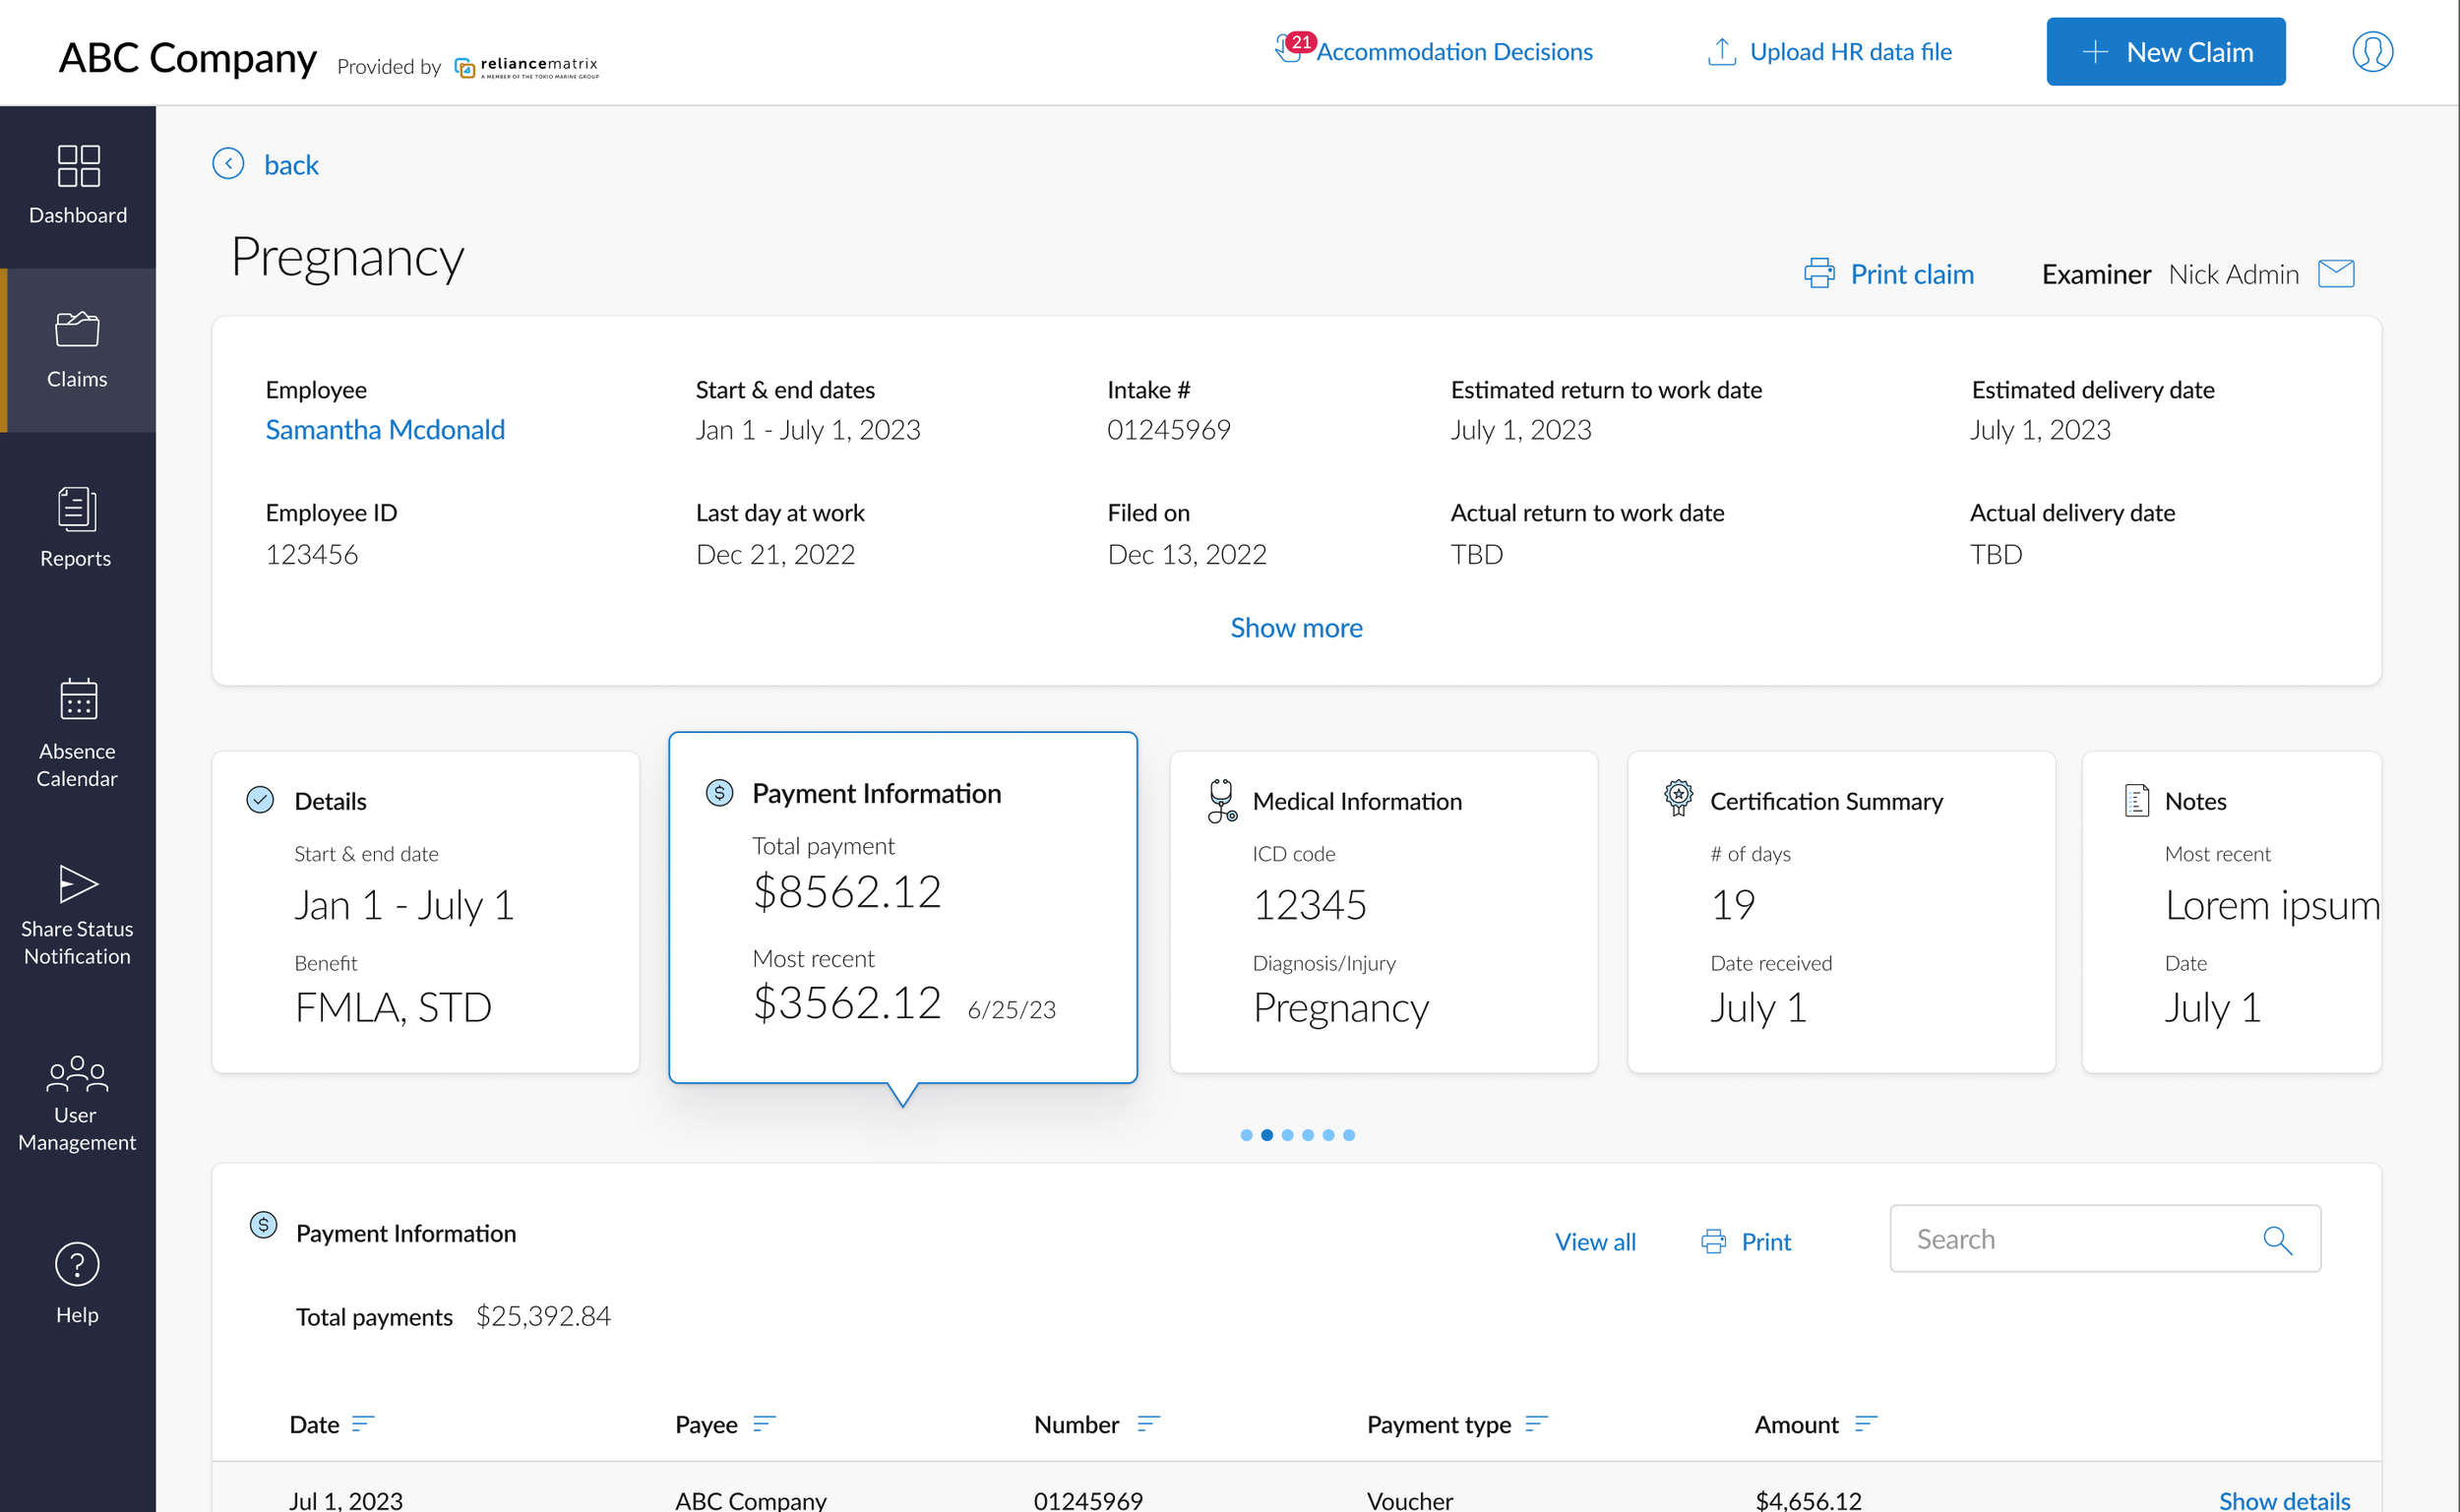The width and height of the screenshot is (2460, 1512).
Task: Open Share Status Notification in sidebar
Action: (x=78, y=884)
